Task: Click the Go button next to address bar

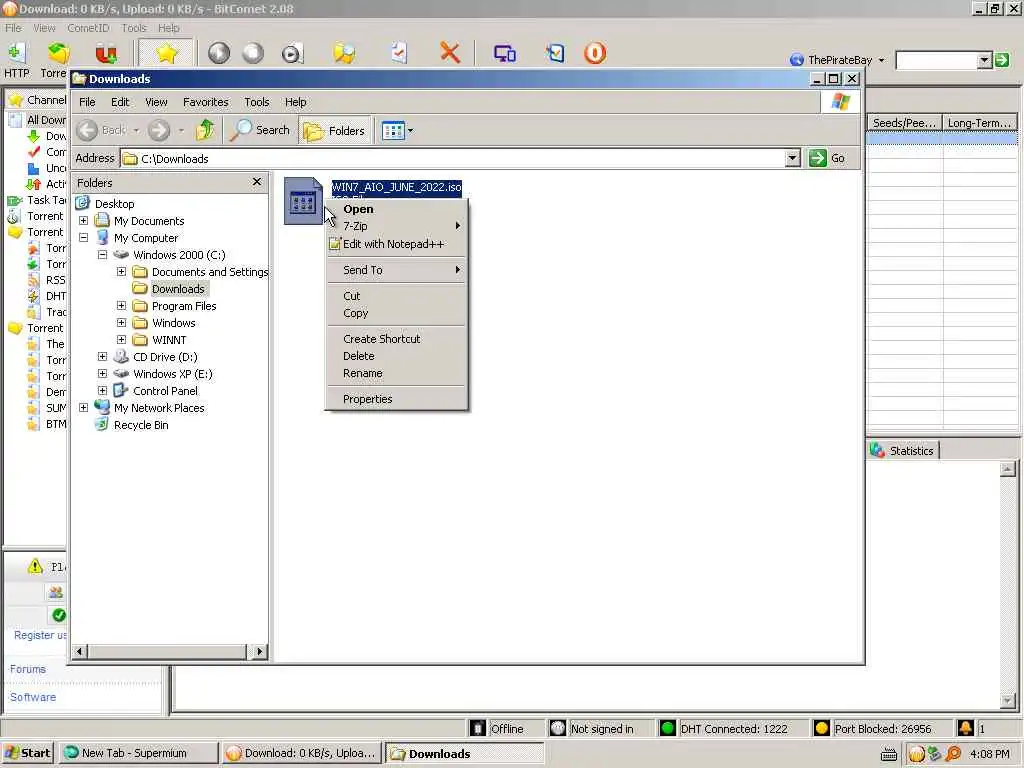Action: tap(827, 158)
